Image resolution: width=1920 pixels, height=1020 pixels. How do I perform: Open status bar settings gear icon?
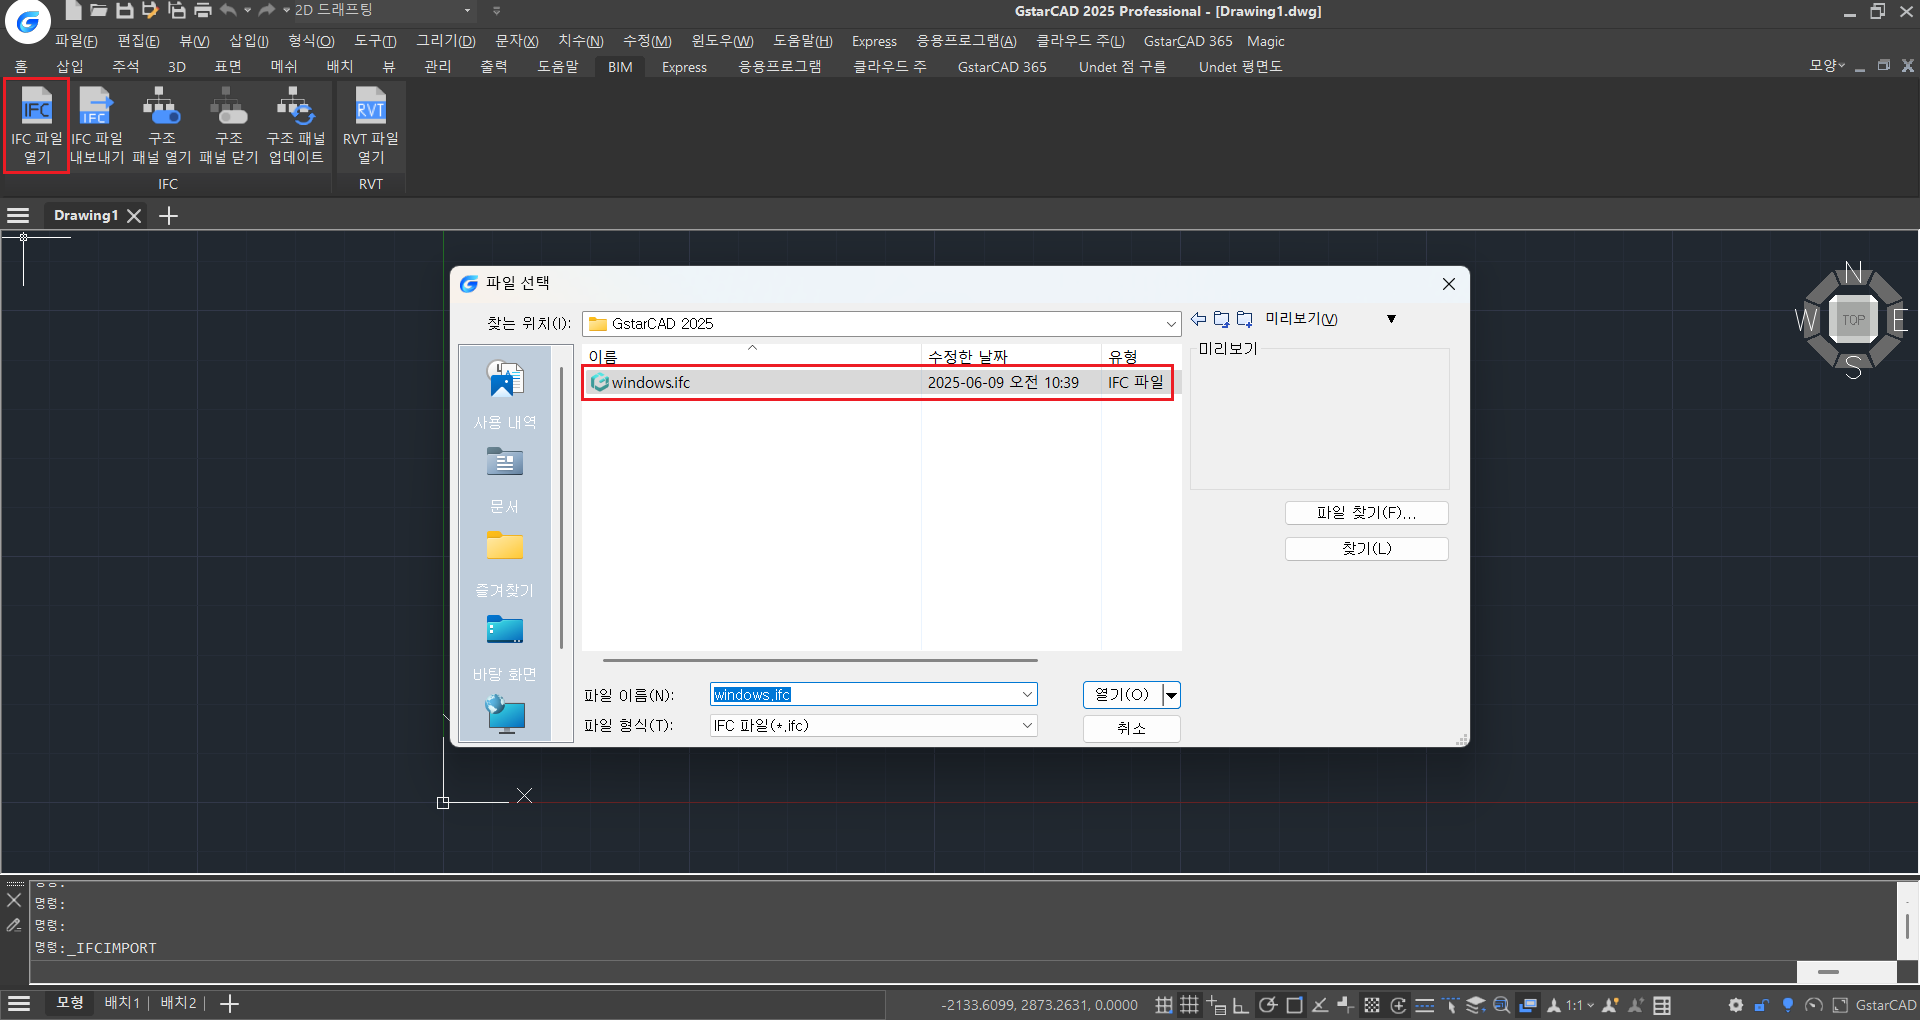[1736, 1005]
